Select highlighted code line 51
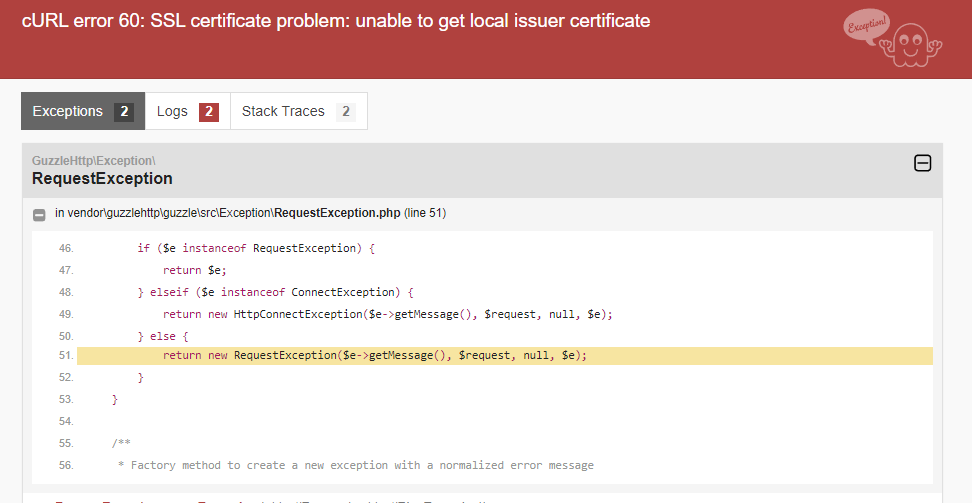The width and height of the screenshot is (972, 503). (505, 355)
